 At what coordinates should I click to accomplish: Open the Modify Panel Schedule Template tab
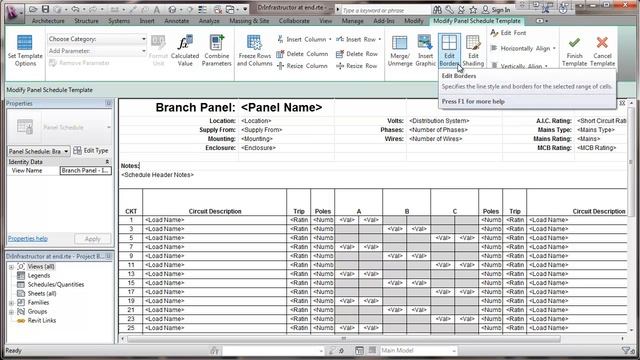coord(477,21)
